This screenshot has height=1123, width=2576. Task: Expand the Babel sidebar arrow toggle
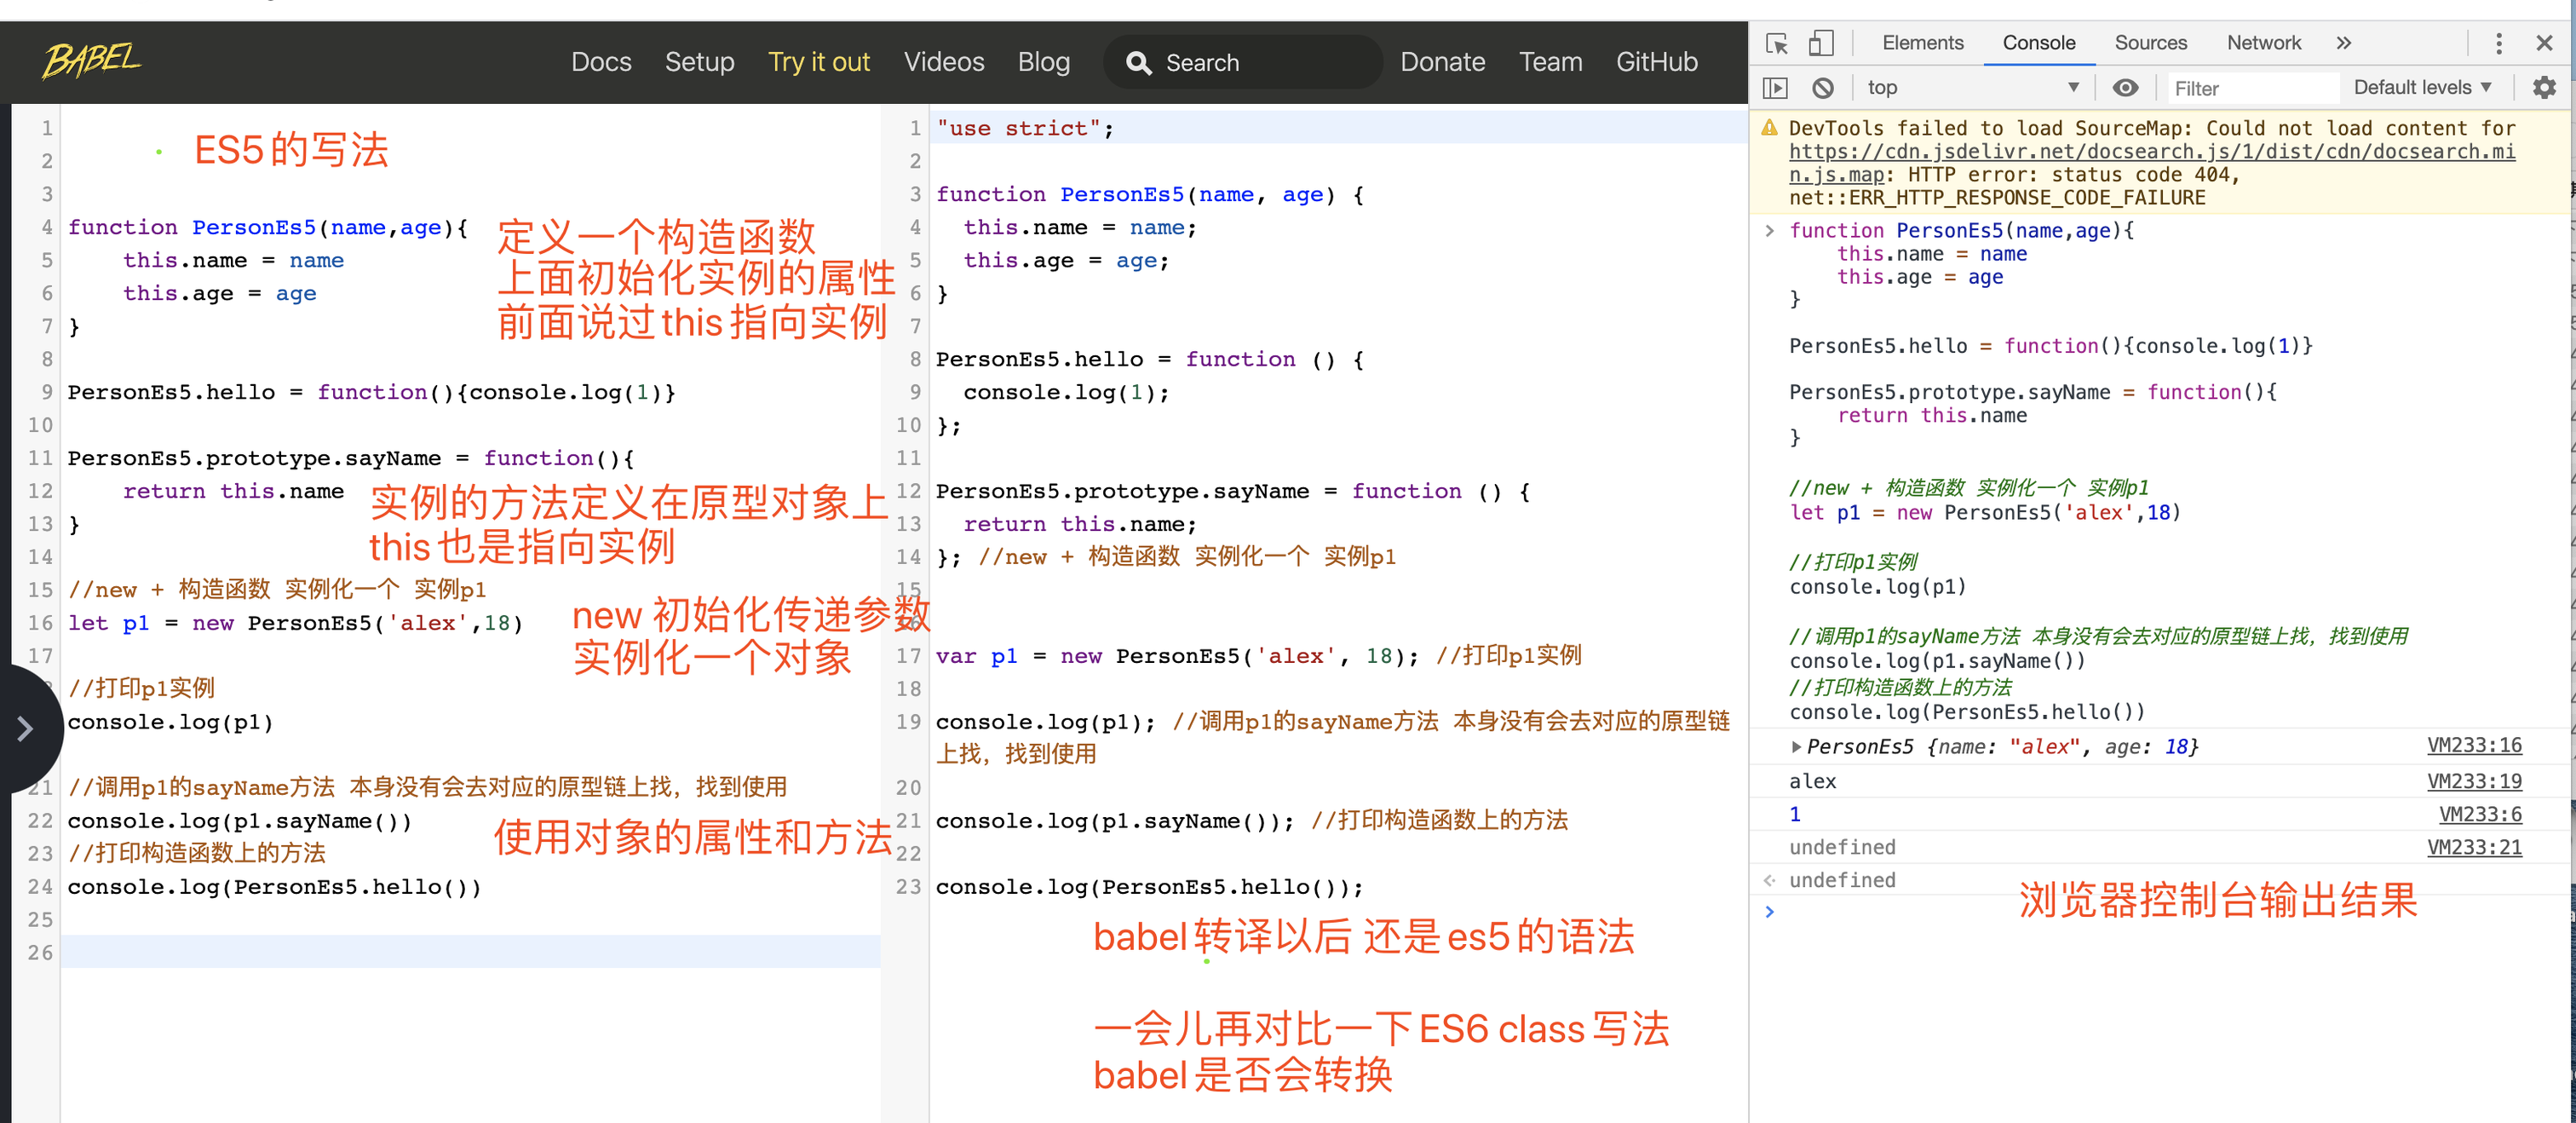click(x=25, y=728)
